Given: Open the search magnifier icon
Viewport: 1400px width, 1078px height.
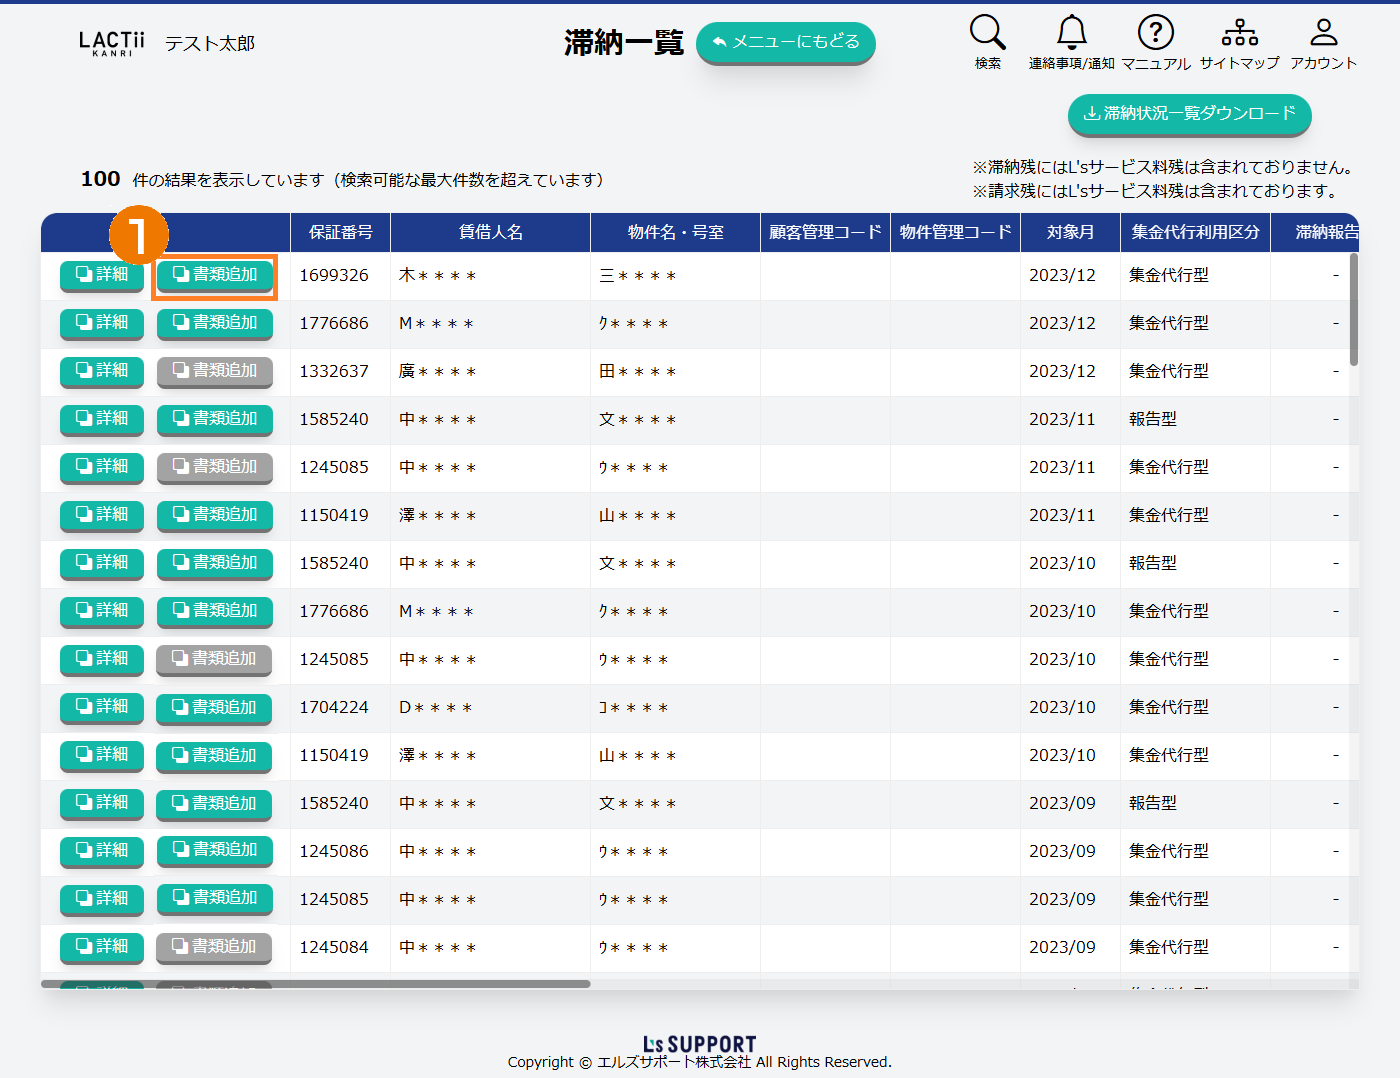Looking at the screenshot, I should [x=987, y=33].
